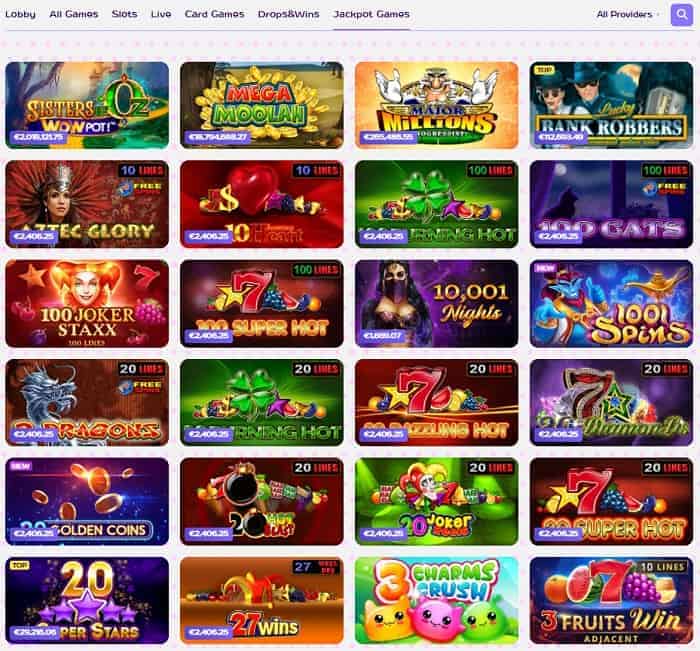Select the Slots tab
Viewport: 700px width, 651px height.
click(x=125, y=14)
